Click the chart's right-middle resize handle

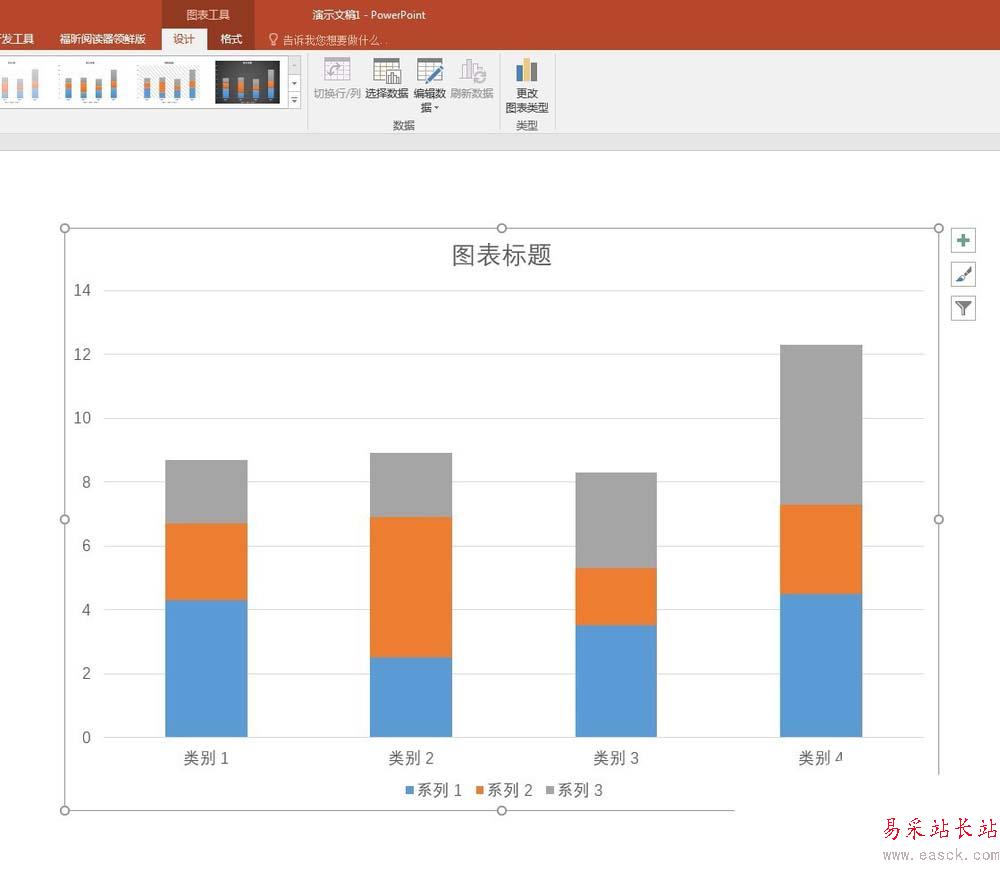(x=939, y=519)
